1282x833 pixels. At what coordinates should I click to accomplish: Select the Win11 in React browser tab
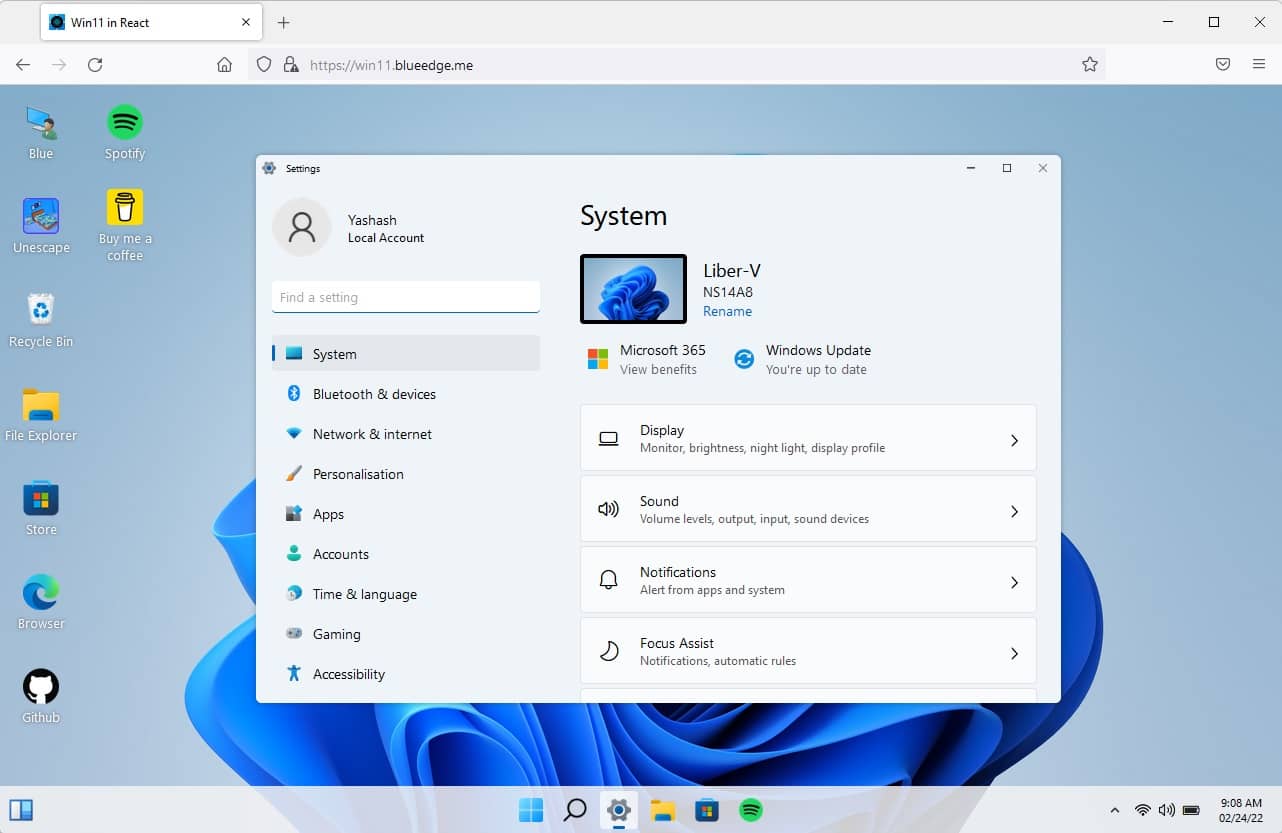150,22
